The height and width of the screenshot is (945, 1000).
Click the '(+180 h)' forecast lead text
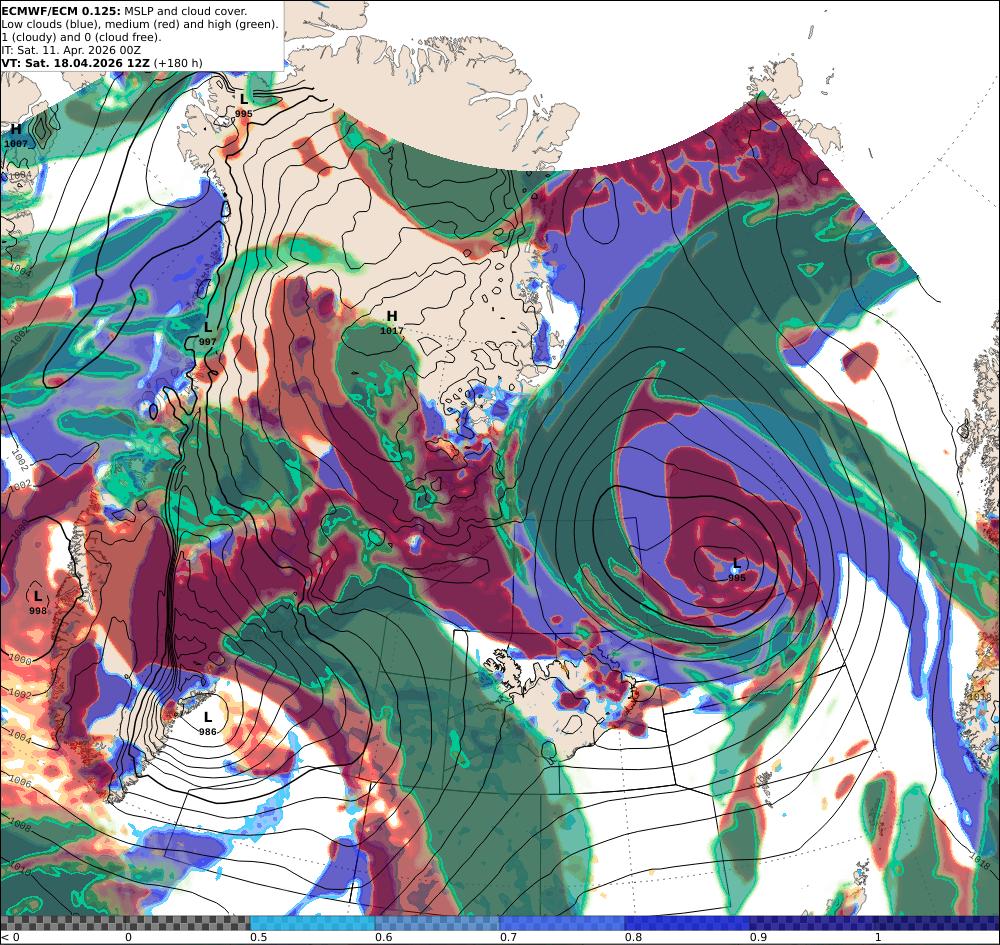tap(178, 63)
